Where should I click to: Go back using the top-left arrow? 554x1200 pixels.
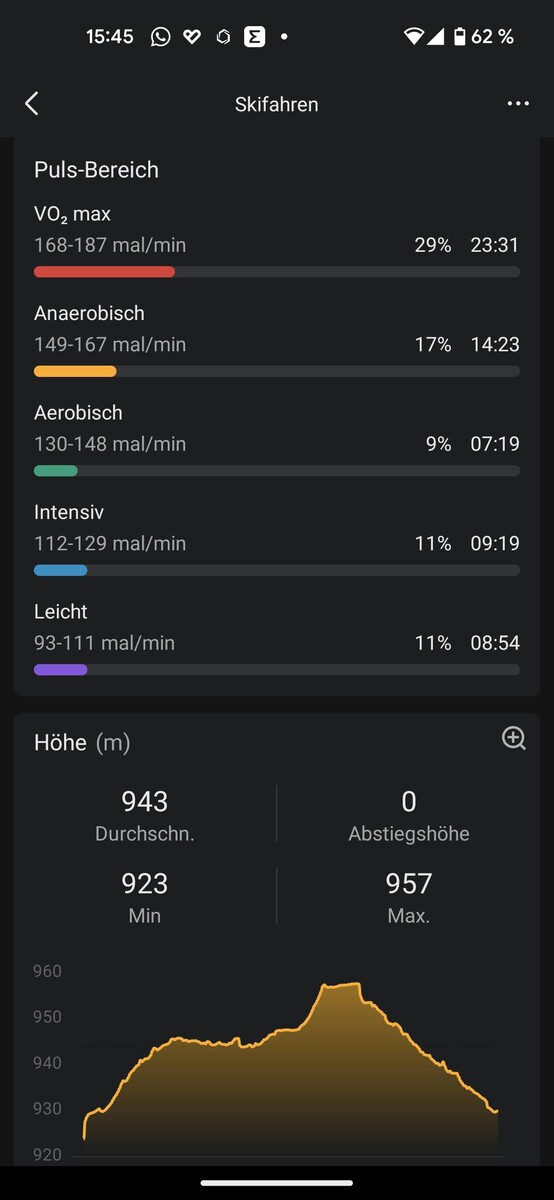click(32, 103)
